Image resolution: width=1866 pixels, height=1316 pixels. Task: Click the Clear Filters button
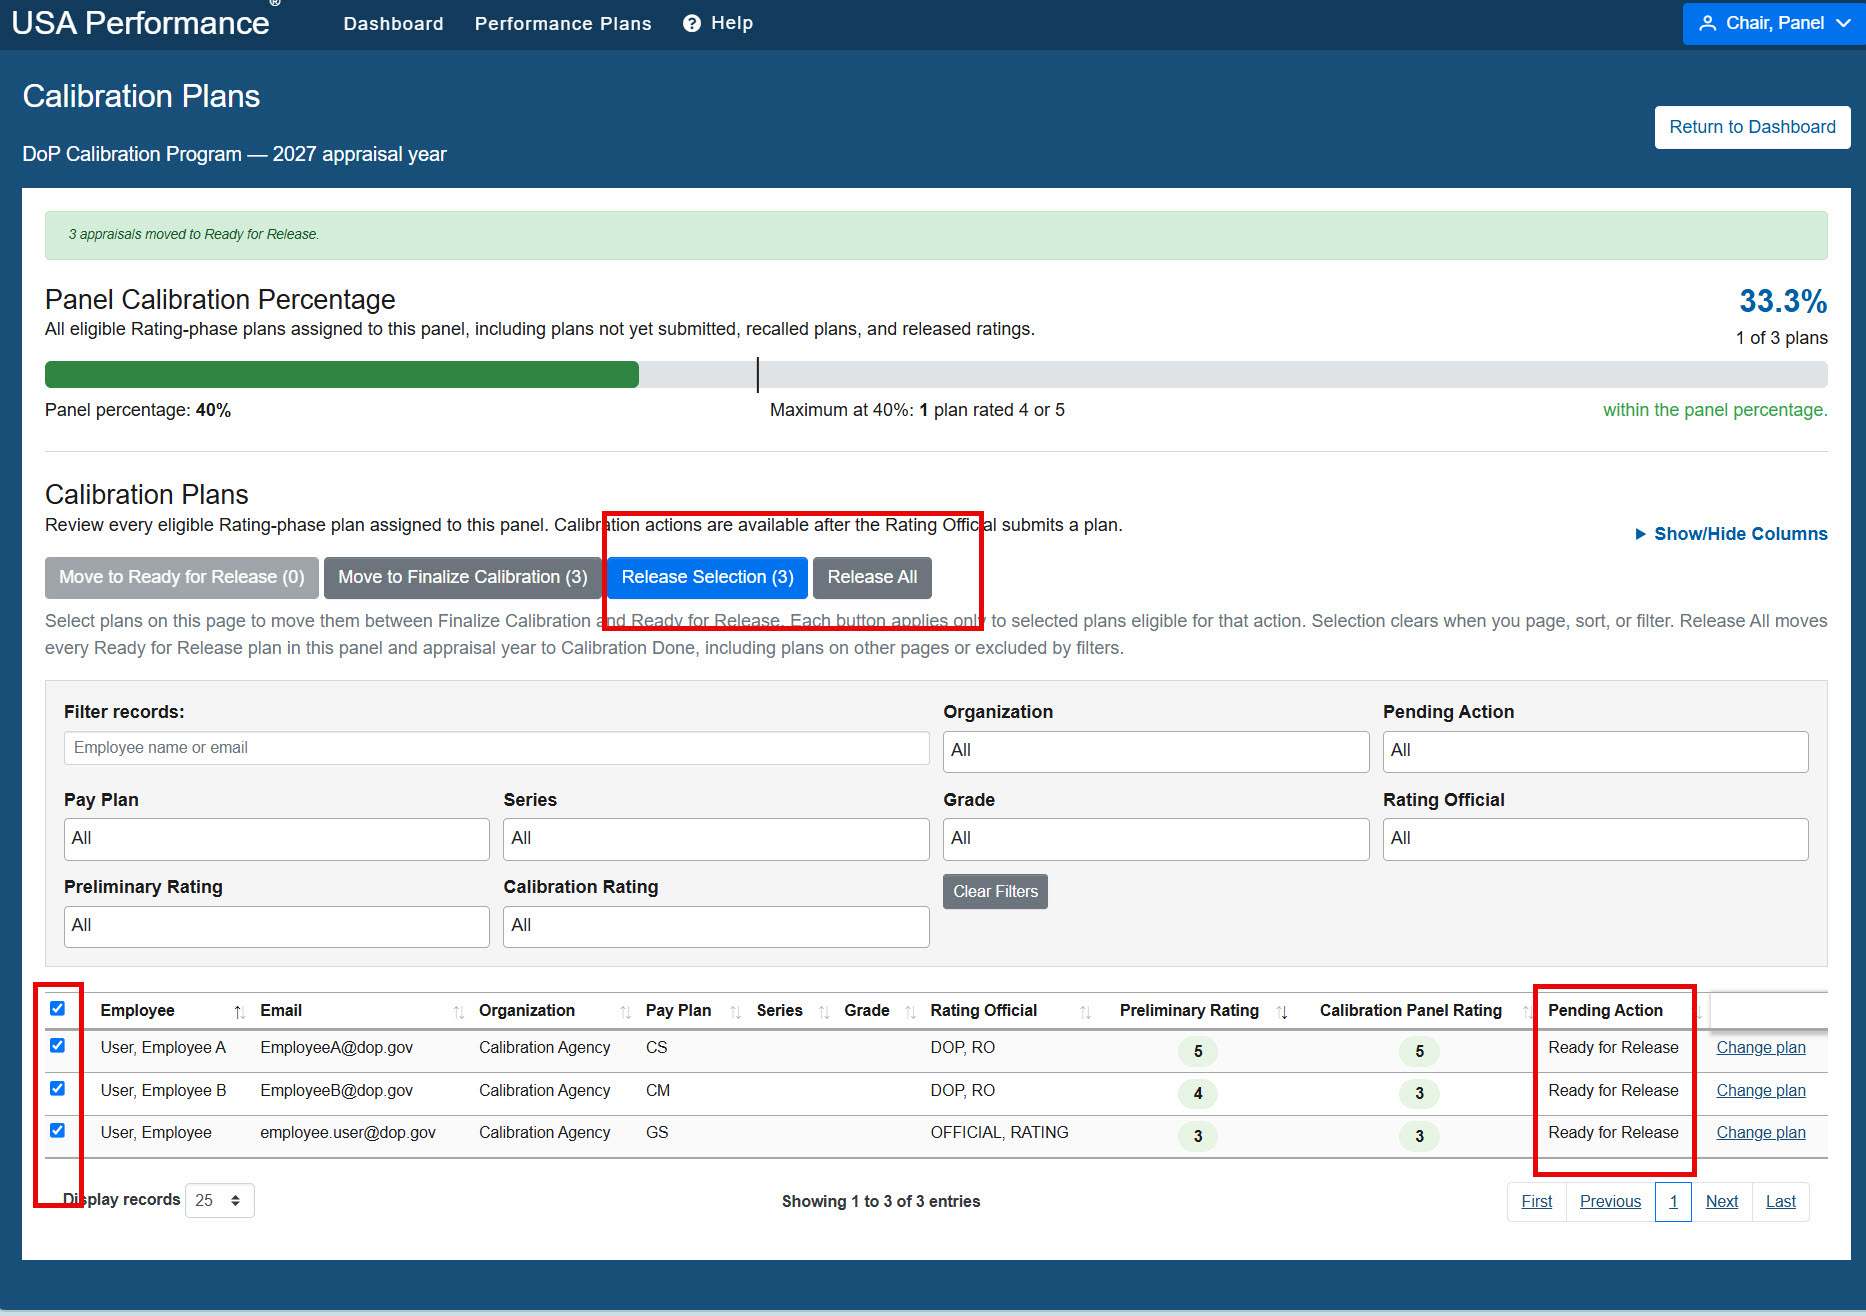pos(995,891)
